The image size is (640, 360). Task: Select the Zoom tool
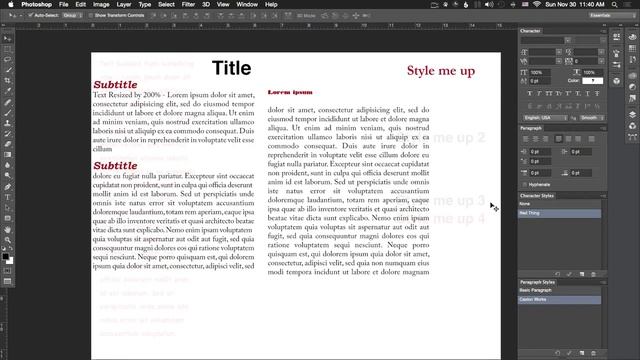(7, 240)
